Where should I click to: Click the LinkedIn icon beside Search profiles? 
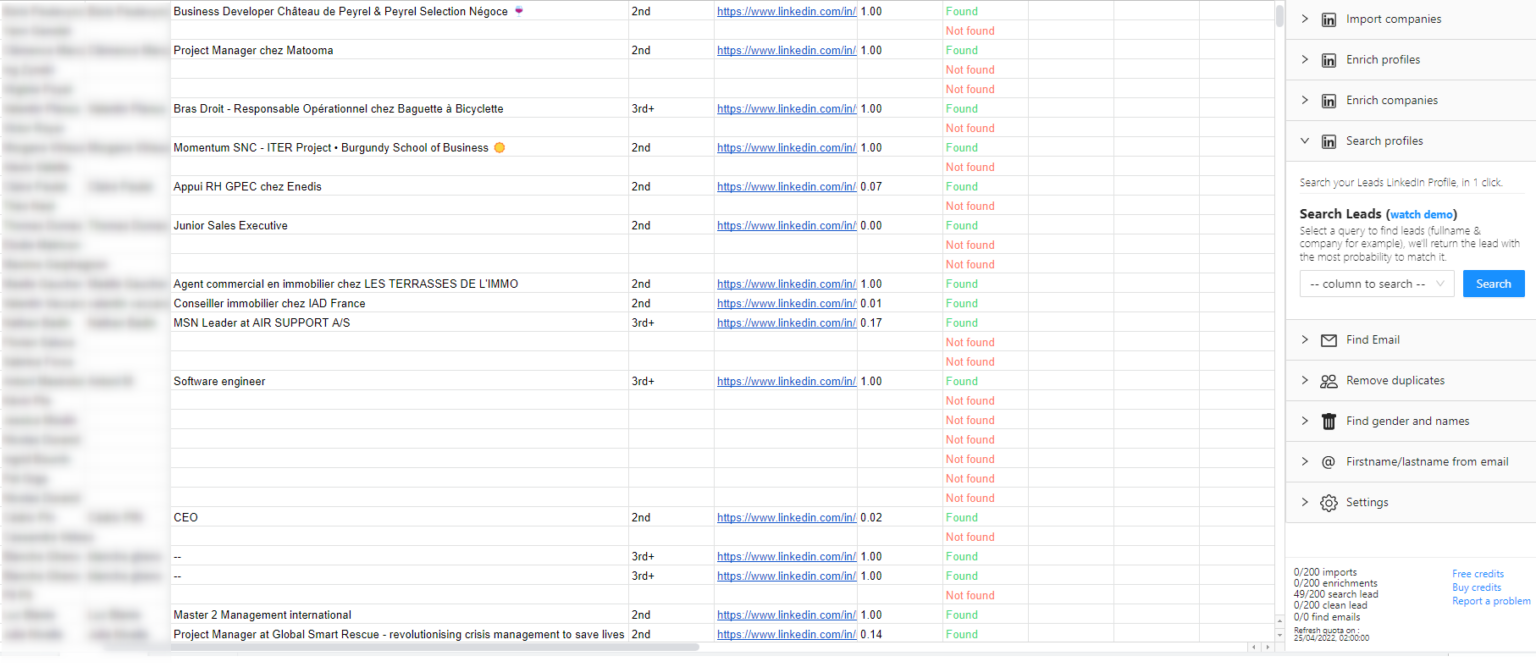pyautogui.click(x=1329, y=141)
